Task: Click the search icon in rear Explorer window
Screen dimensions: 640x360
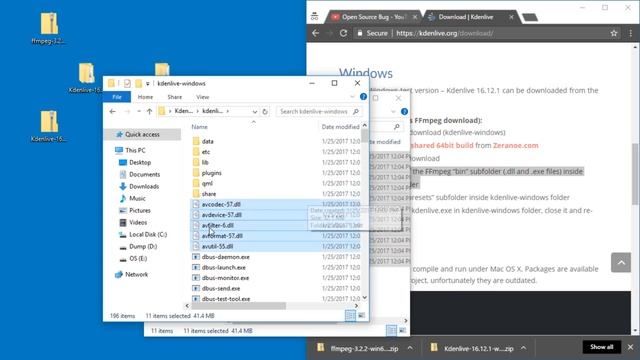Action: pyautogui.click(x=396, y=127)
